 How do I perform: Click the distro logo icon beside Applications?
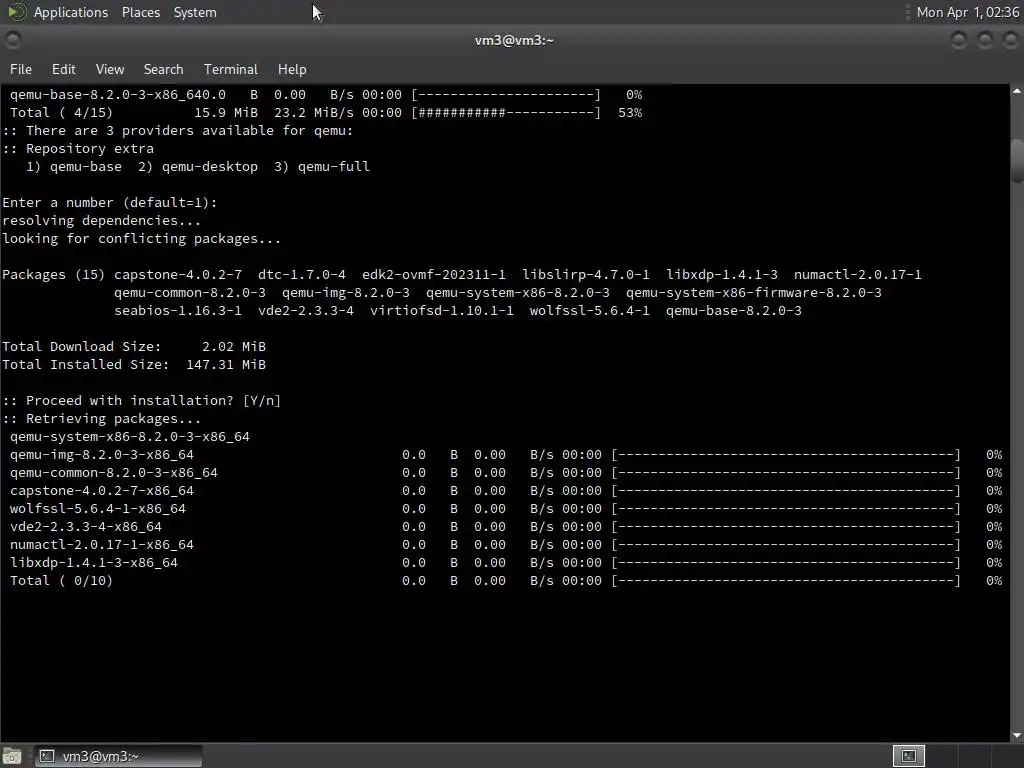point(17,12)
